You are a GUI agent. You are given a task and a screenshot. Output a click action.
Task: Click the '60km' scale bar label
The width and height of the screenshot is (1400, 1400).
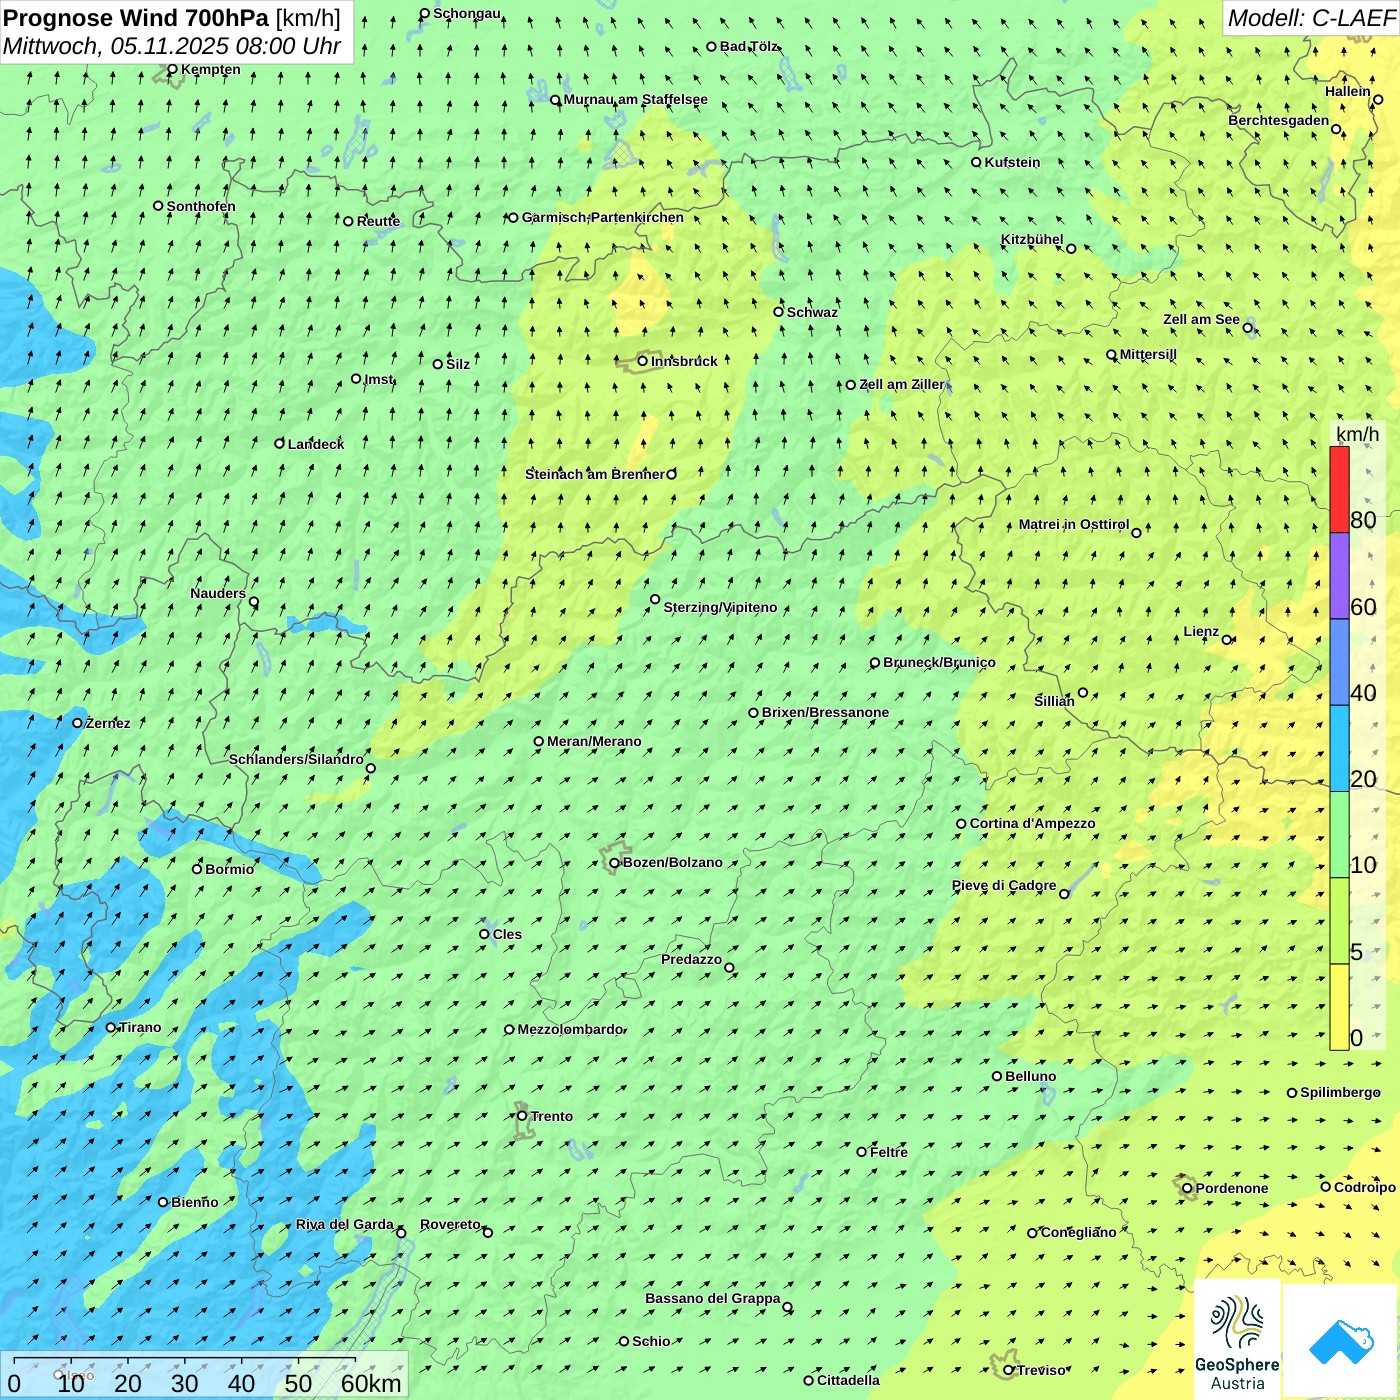pyautogui.click(x=371, y=1383)
